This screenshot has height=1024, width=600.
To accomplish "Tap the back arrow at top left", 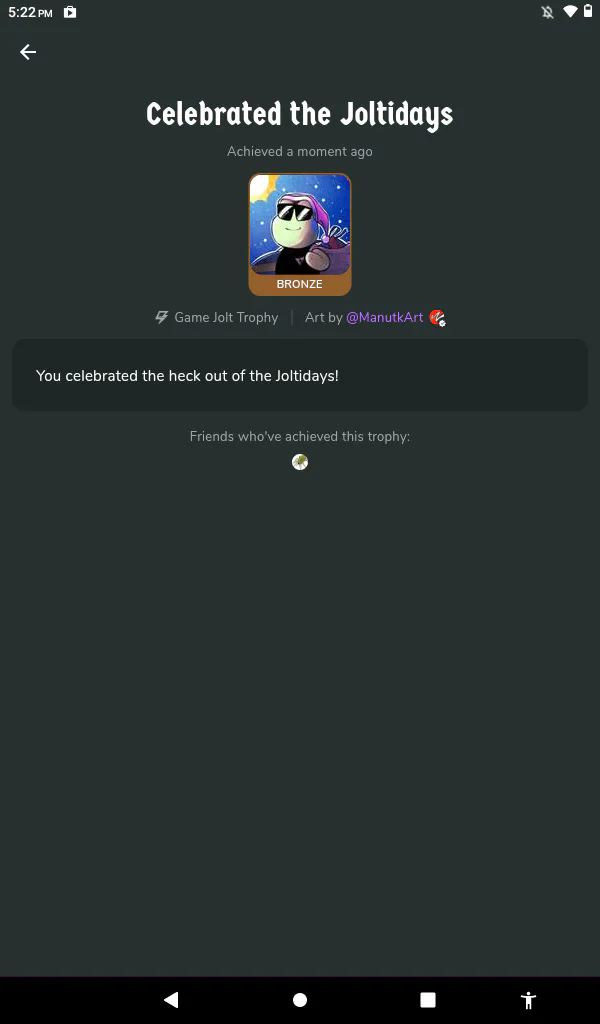I will coord(28,52).
